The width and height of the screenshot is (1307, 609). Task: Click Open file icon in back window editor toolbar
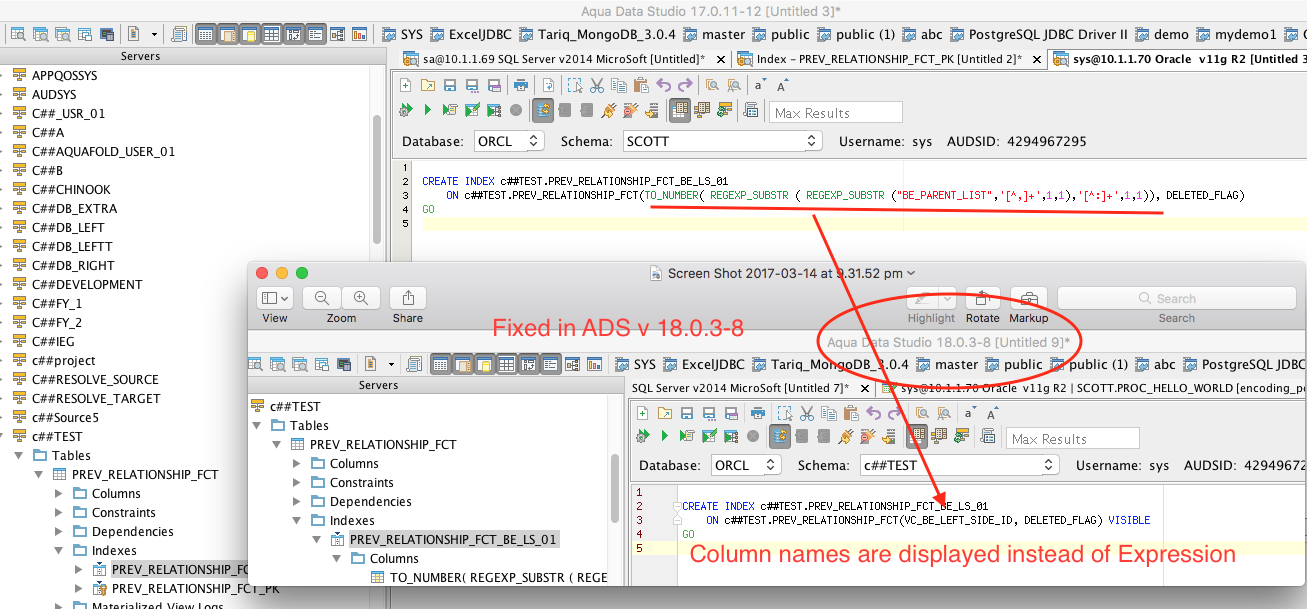point(428,86)
